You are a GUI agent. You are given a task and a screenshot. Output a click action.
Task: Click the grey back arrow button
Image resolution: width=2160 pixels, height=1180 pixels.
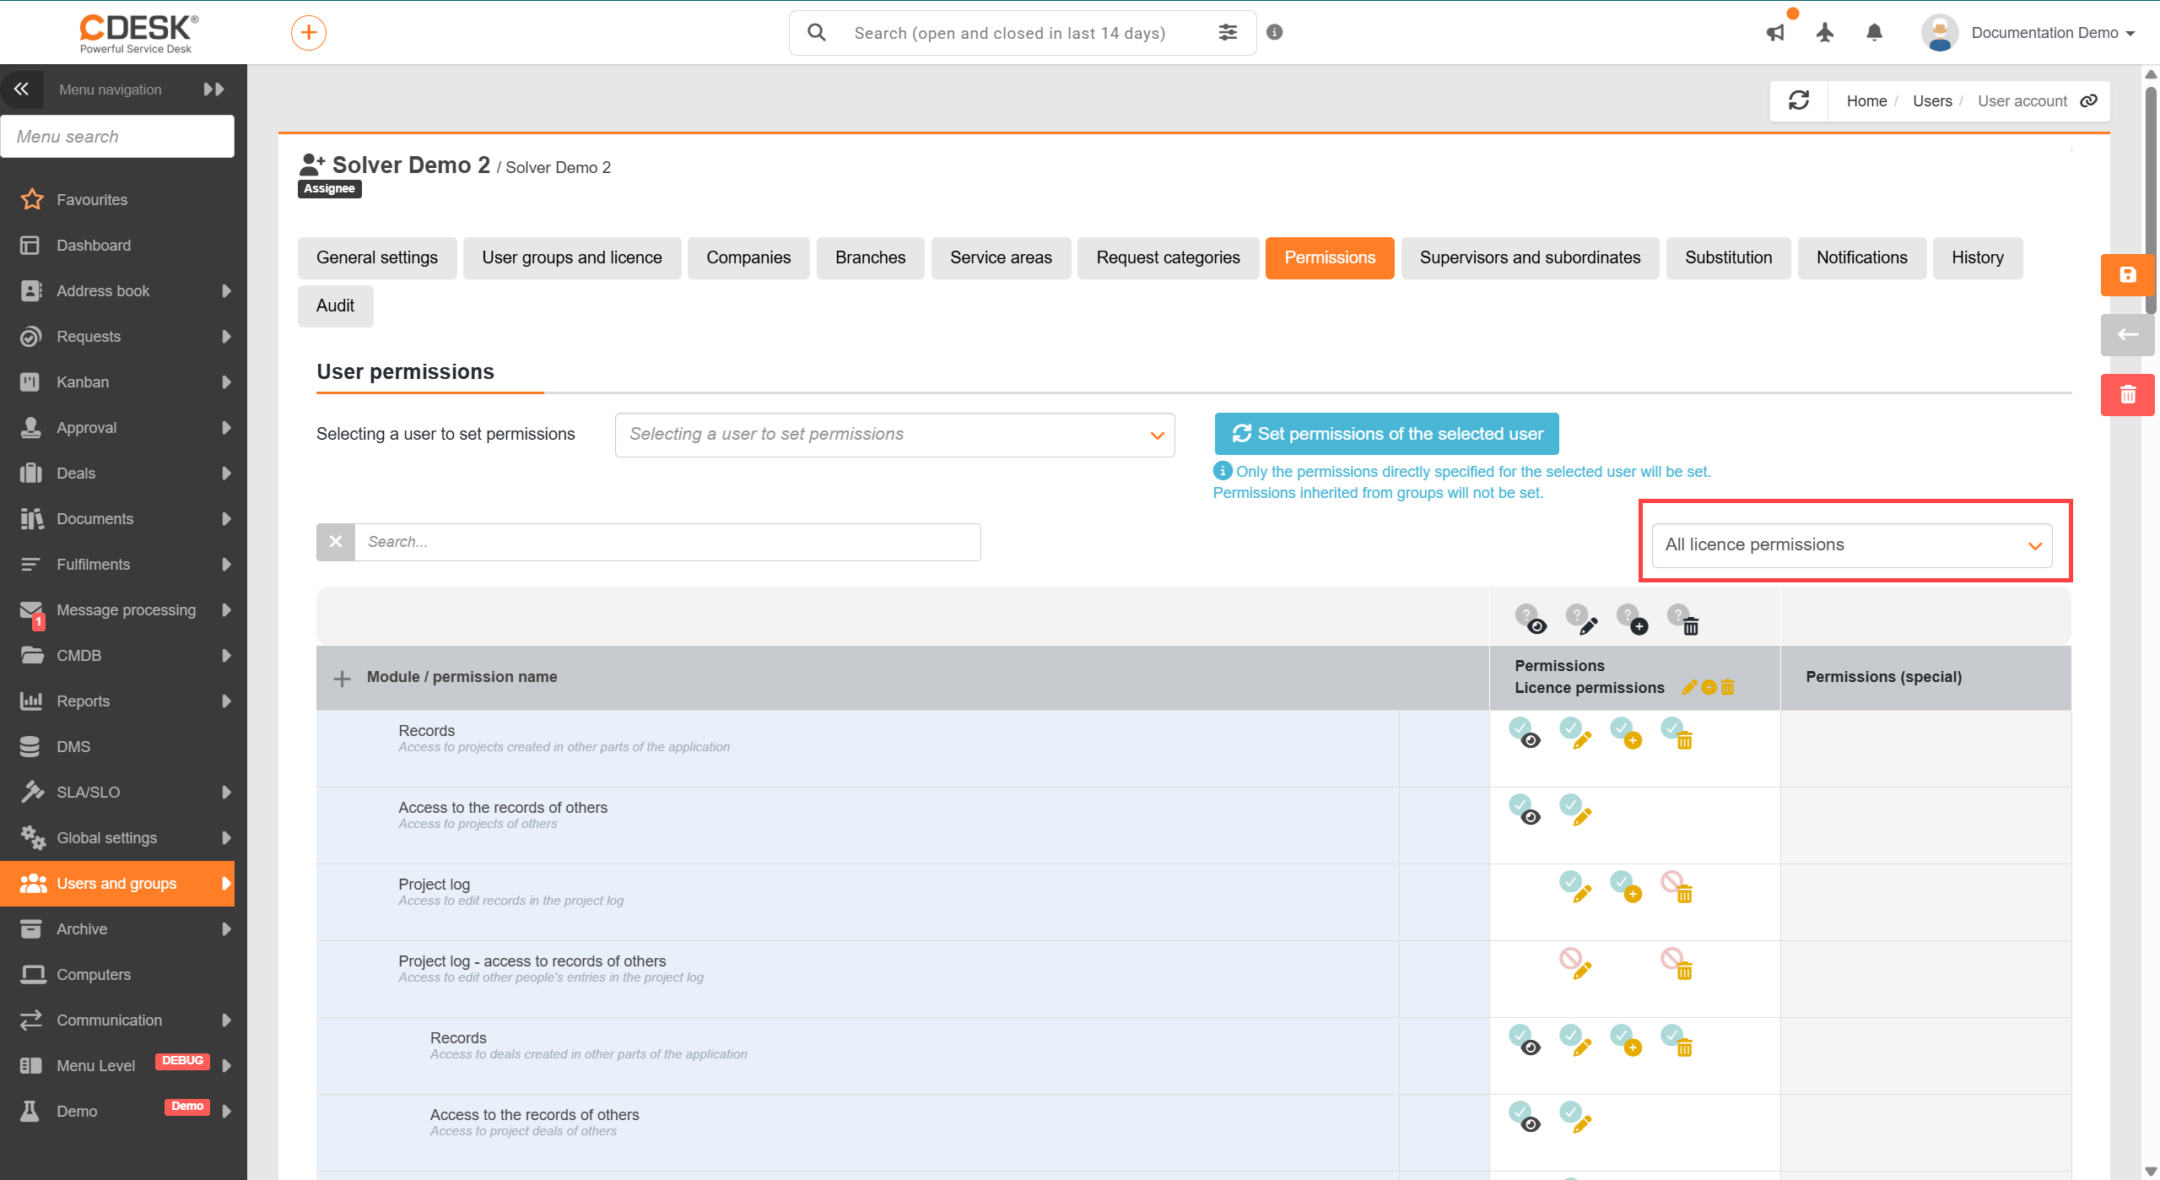(x=2127, y=335)
